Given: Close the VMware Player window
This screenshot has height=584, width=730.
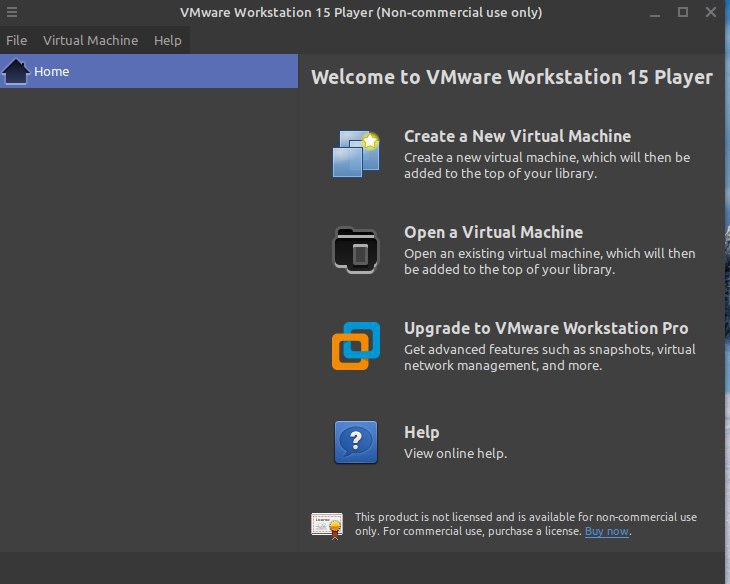Looking at the screenshot, I should 711,12.
